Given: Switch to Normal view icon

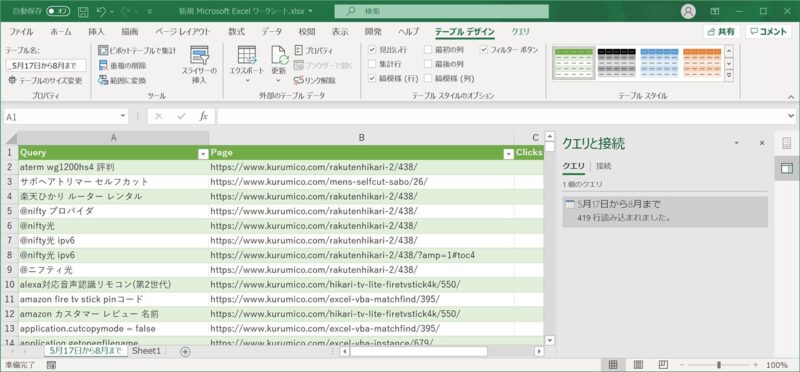Looking at the screenshot, I should [613, 365].
